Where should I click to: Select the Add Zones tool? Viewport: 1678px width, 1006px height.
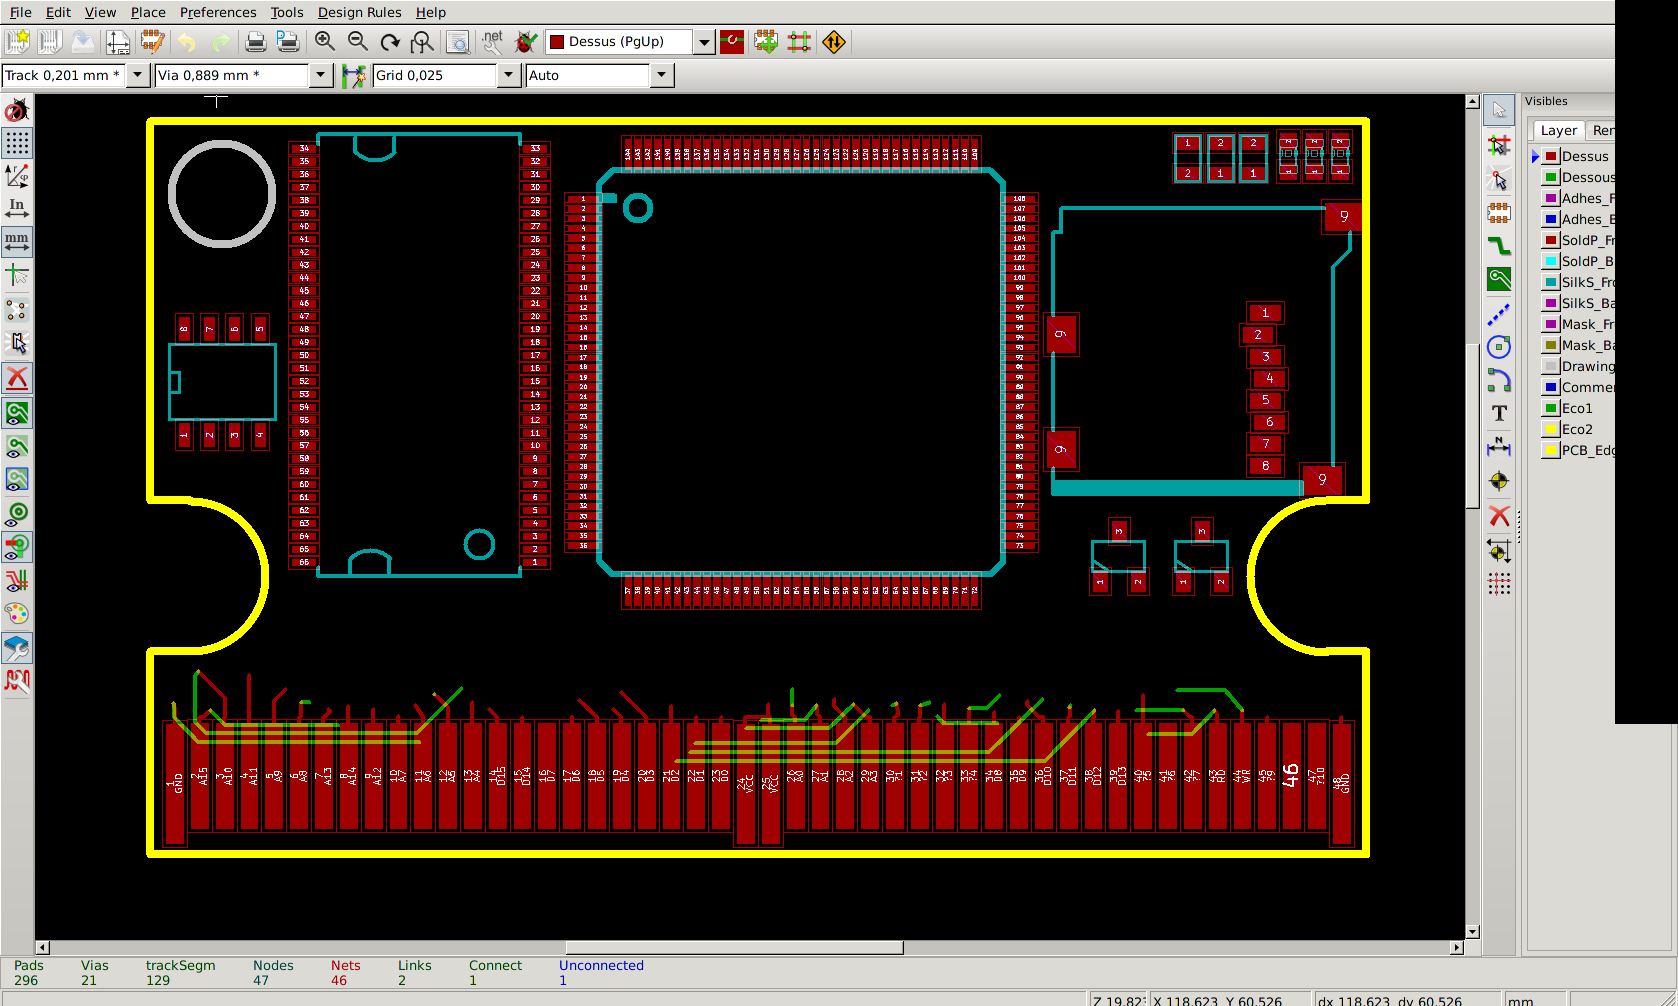point(1499,280)
